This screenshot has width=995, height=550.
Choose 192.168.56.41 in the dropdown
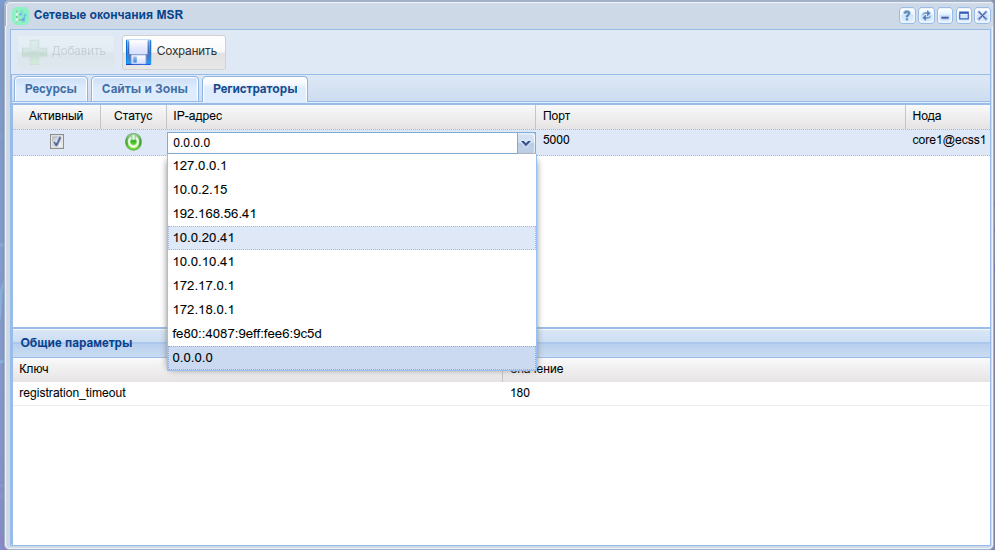(352, 214)
